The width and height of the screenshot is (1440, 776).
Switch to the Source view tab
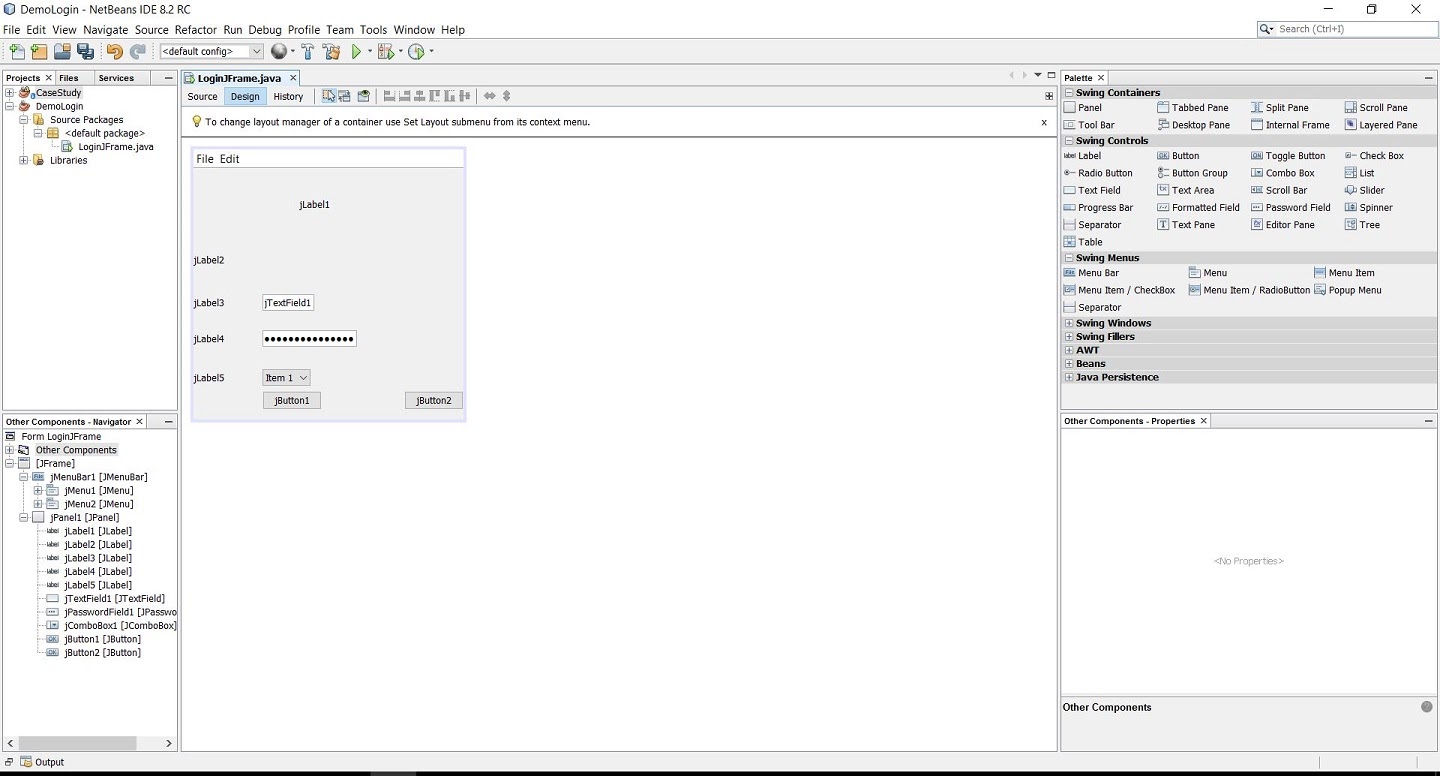202,97
